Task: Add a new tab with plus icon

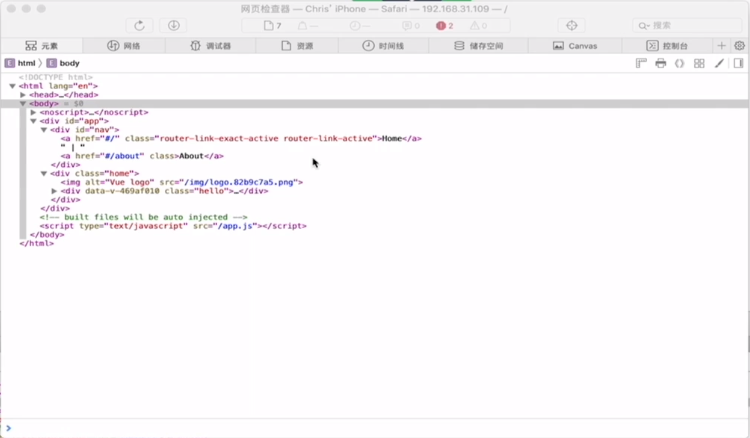Action: (x=721, y=46)
